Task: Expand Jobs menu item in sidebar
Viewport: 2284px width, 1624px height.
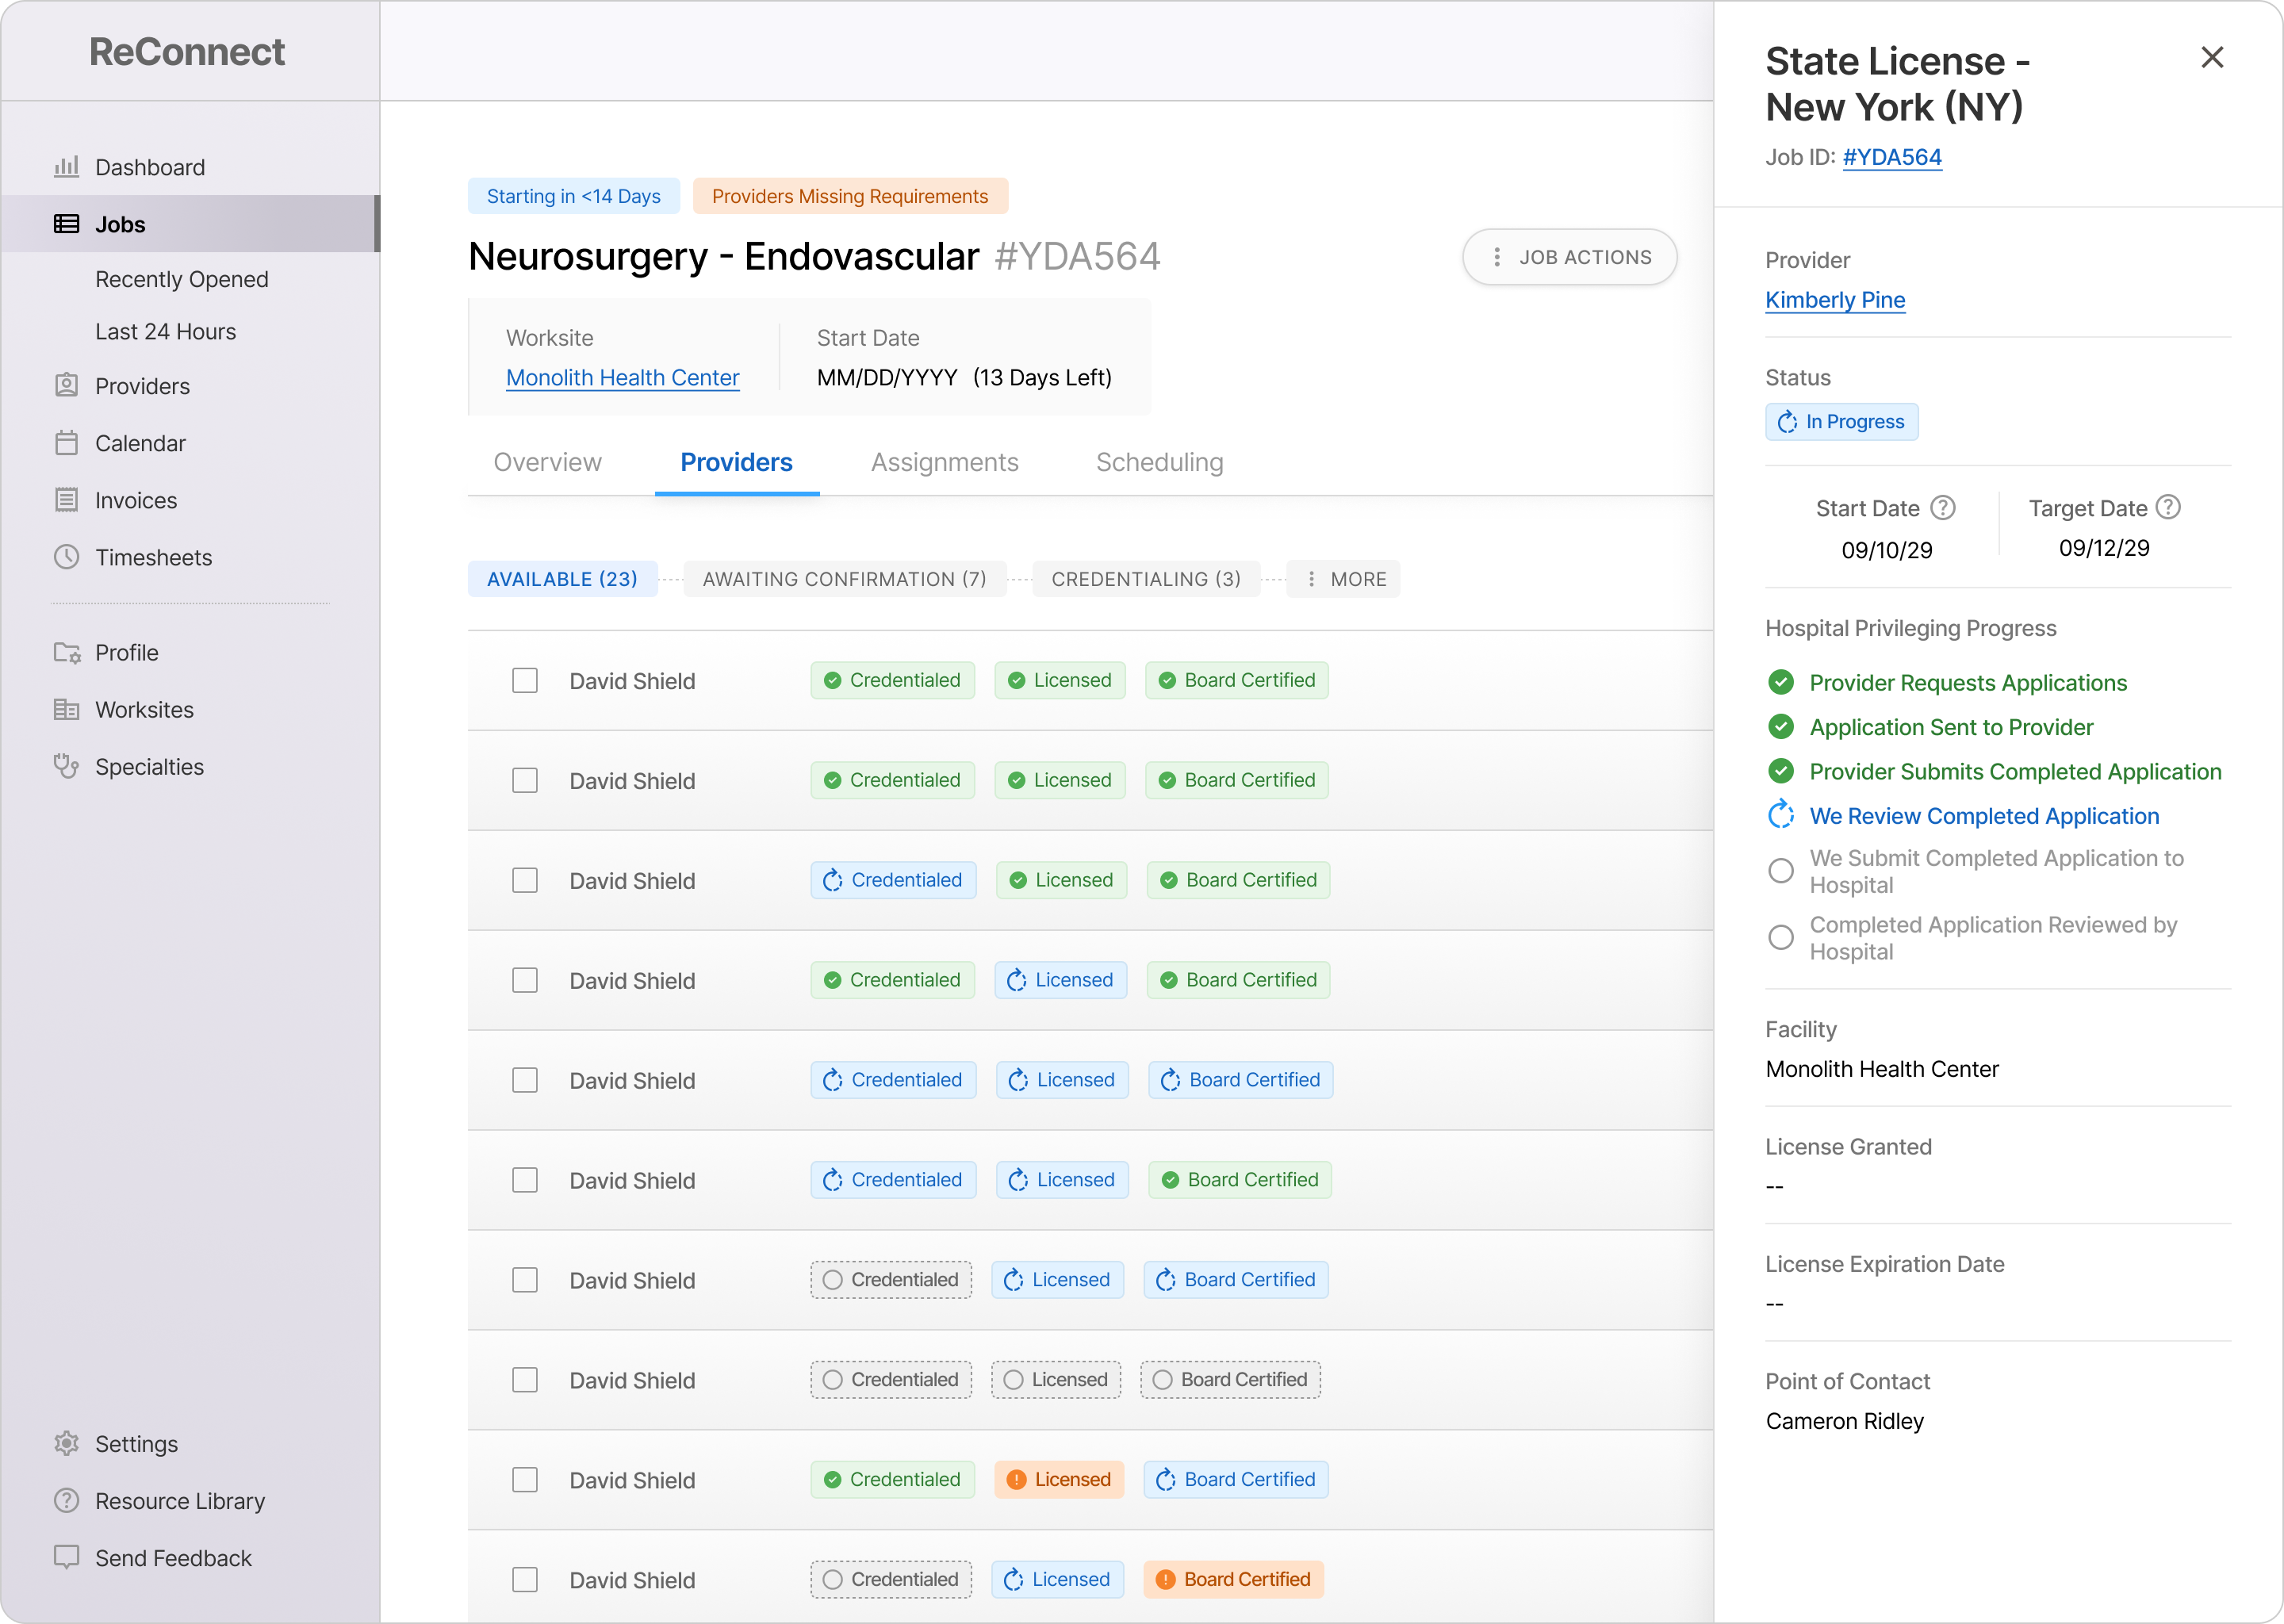Action: tap(120, 224)
